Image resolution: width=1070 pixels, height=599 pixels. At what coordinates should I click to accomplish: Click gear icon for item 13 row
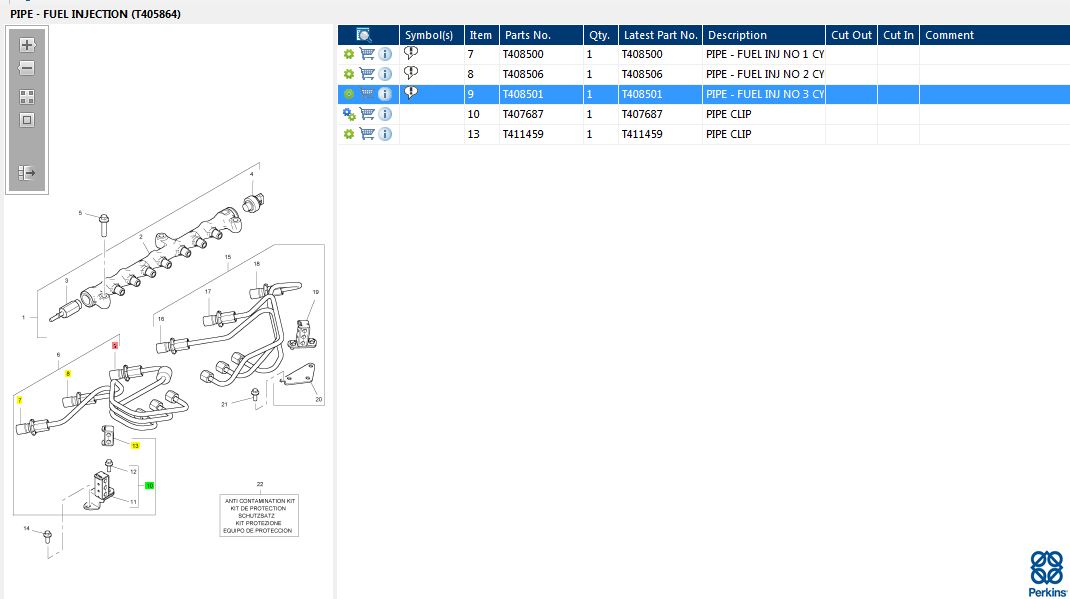(349, 134)
